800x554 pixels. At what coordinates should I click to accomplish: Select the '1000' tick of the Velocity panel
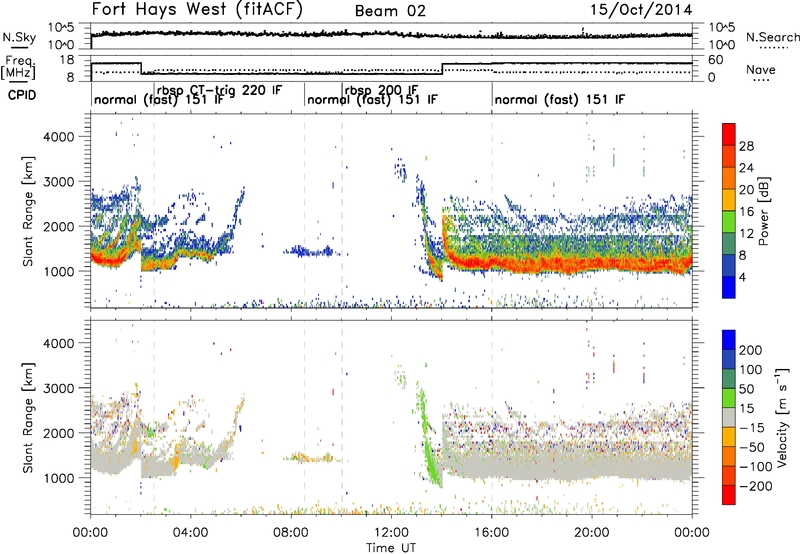(x=58, y=478)
